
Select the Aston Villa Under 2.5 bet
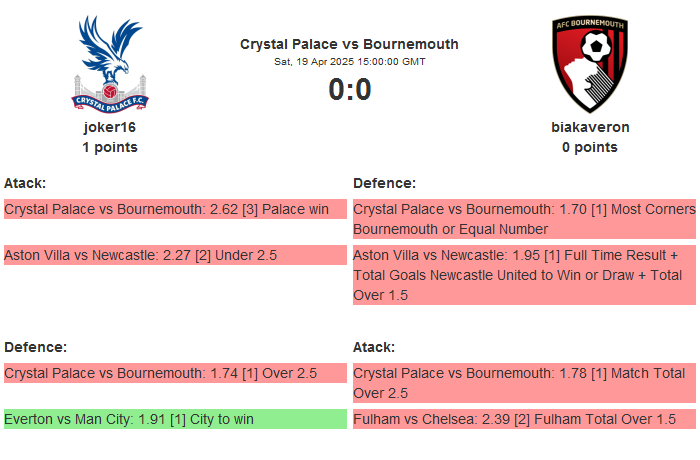coord(175,255)
